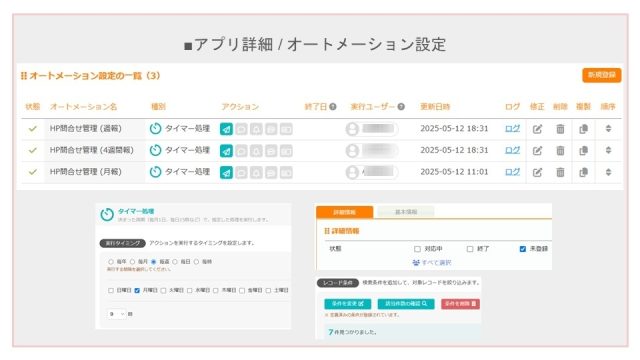The height and width of the screenshot is (360, 640).
Task: Click the 条件を変更 button
Action: click(347, 304)
